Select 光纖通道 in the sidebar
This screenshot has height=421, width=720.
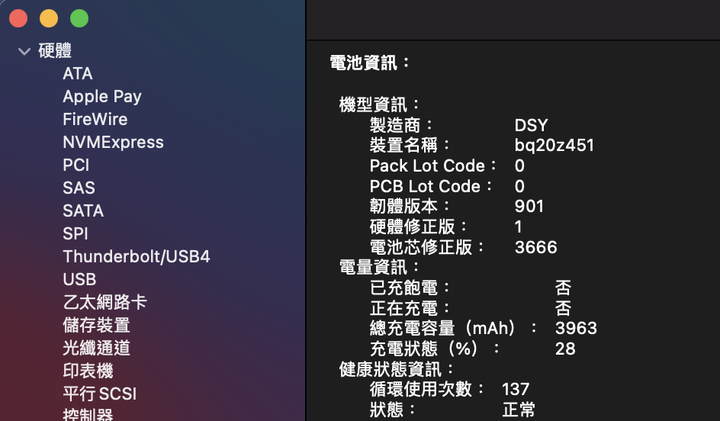[96, 348]
